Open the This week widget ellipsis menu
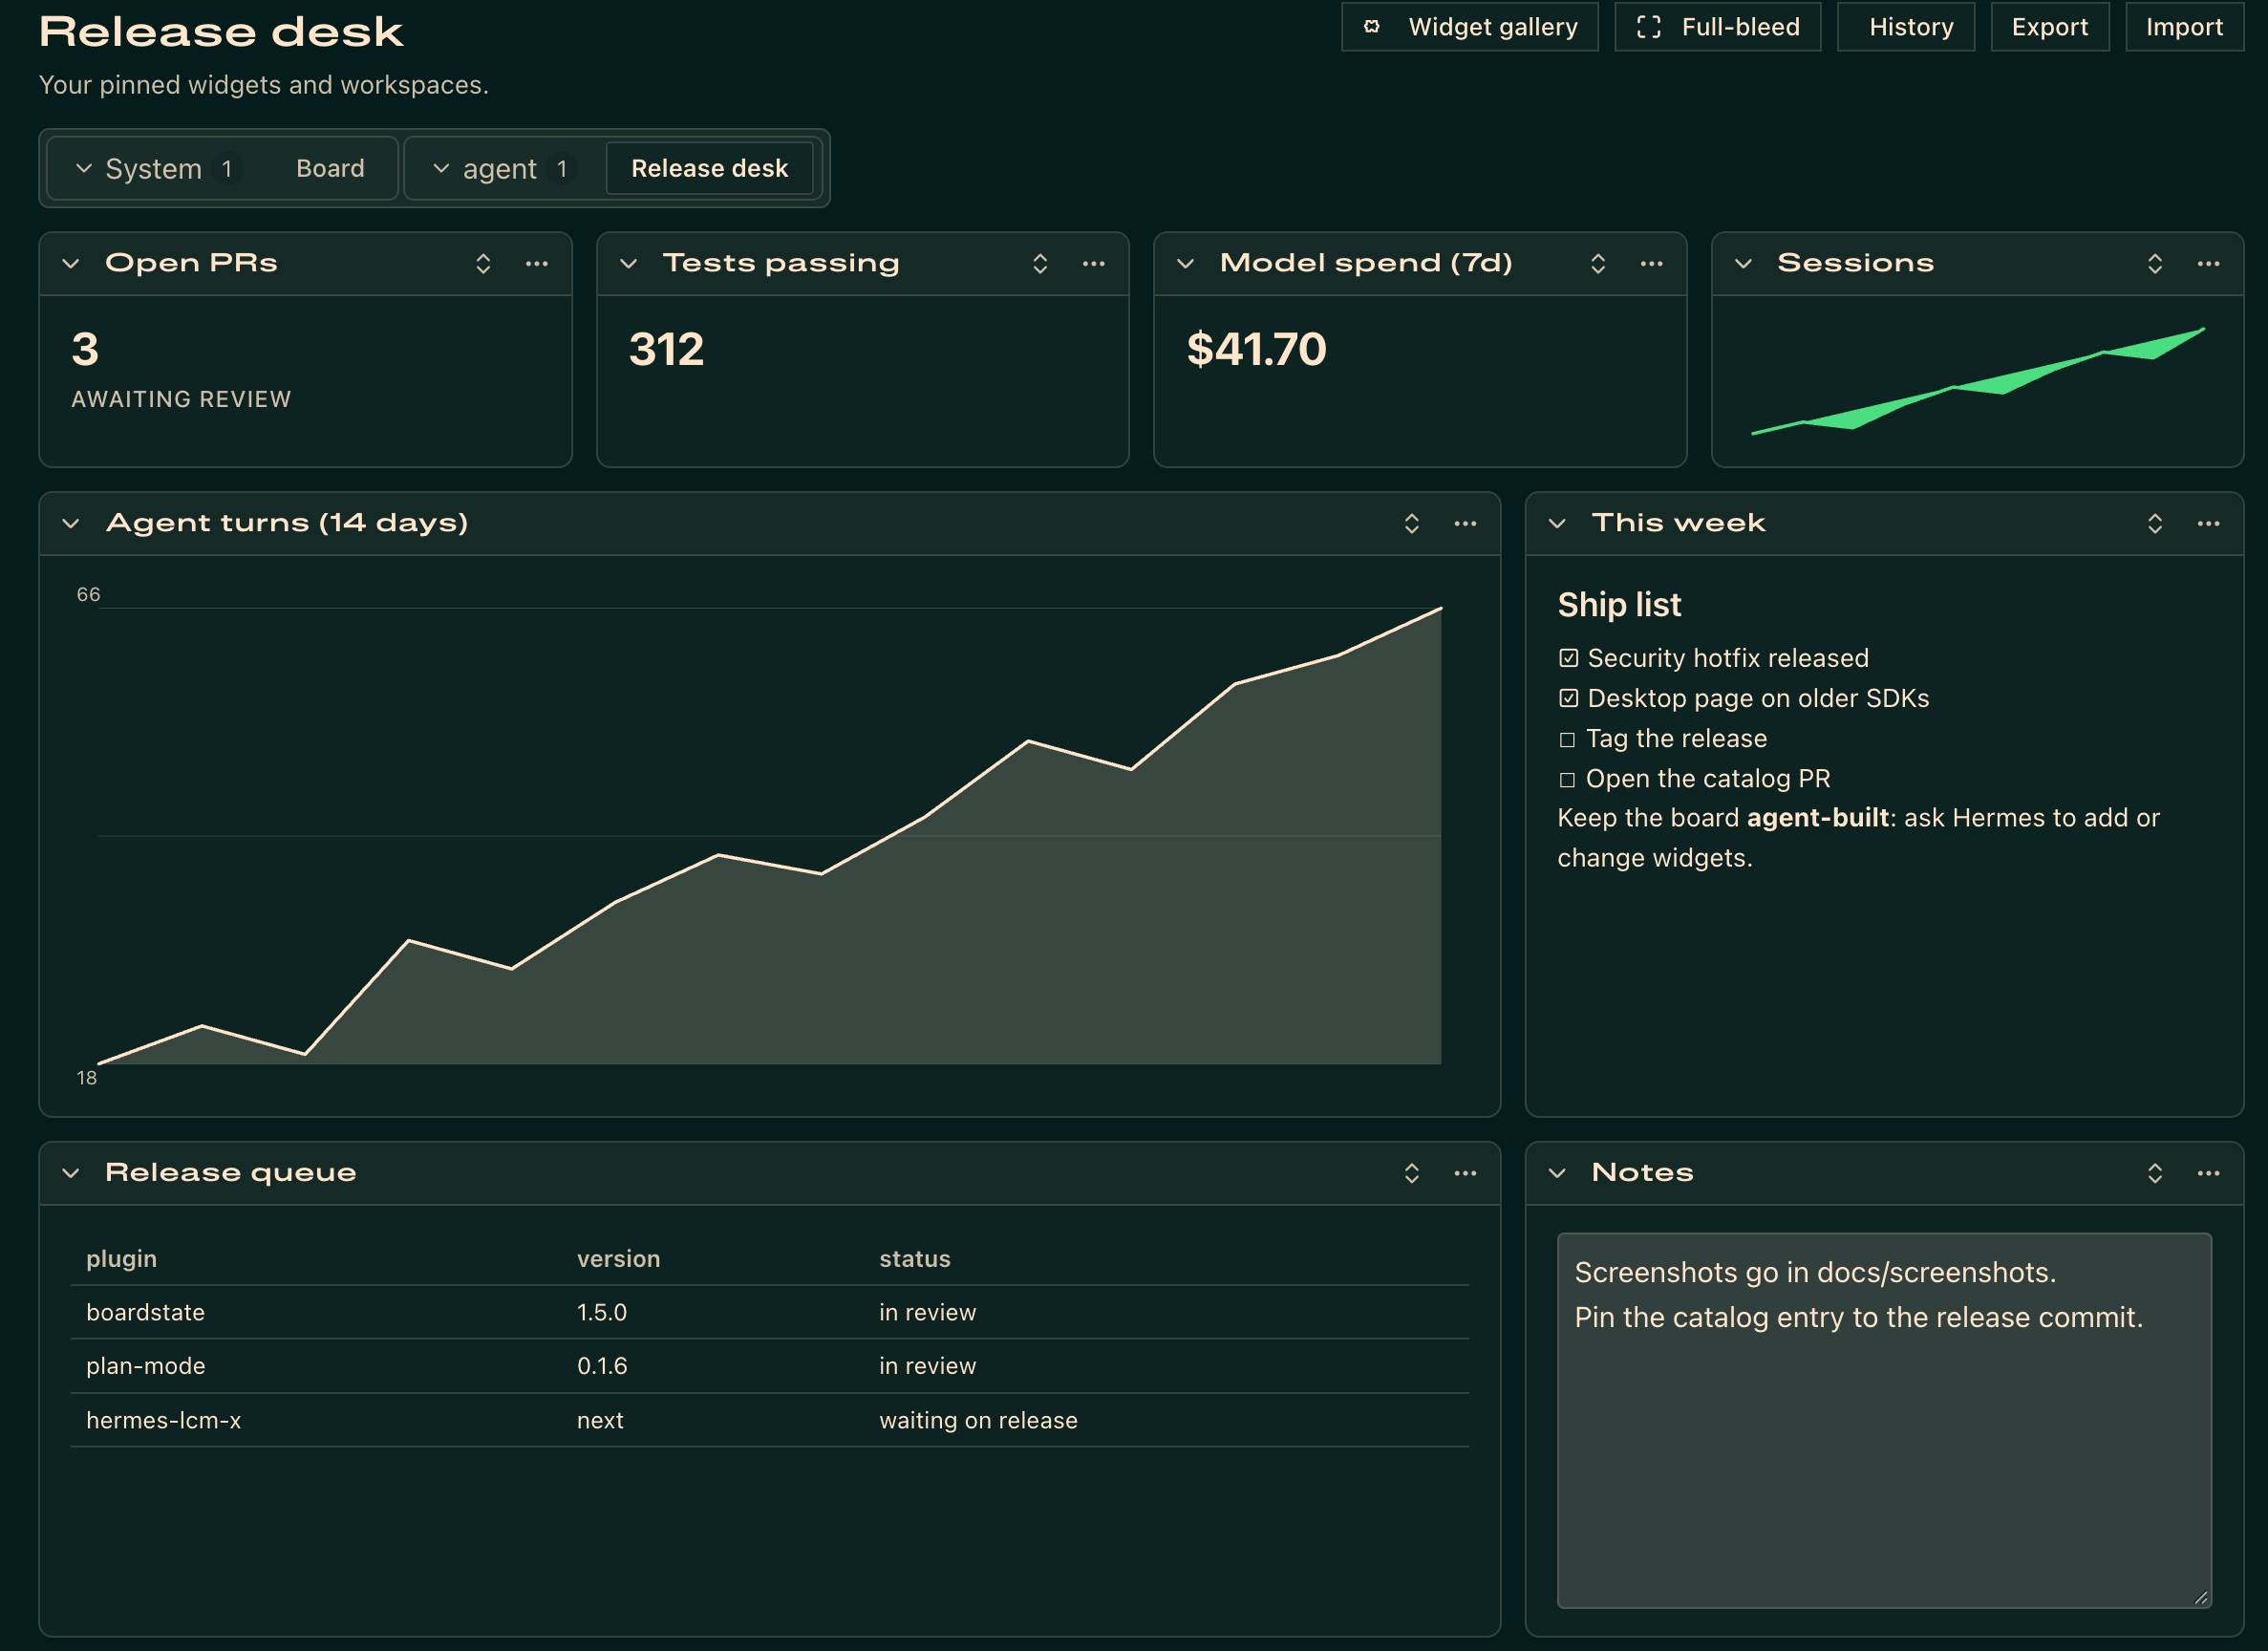 [x=2209, y=524]
